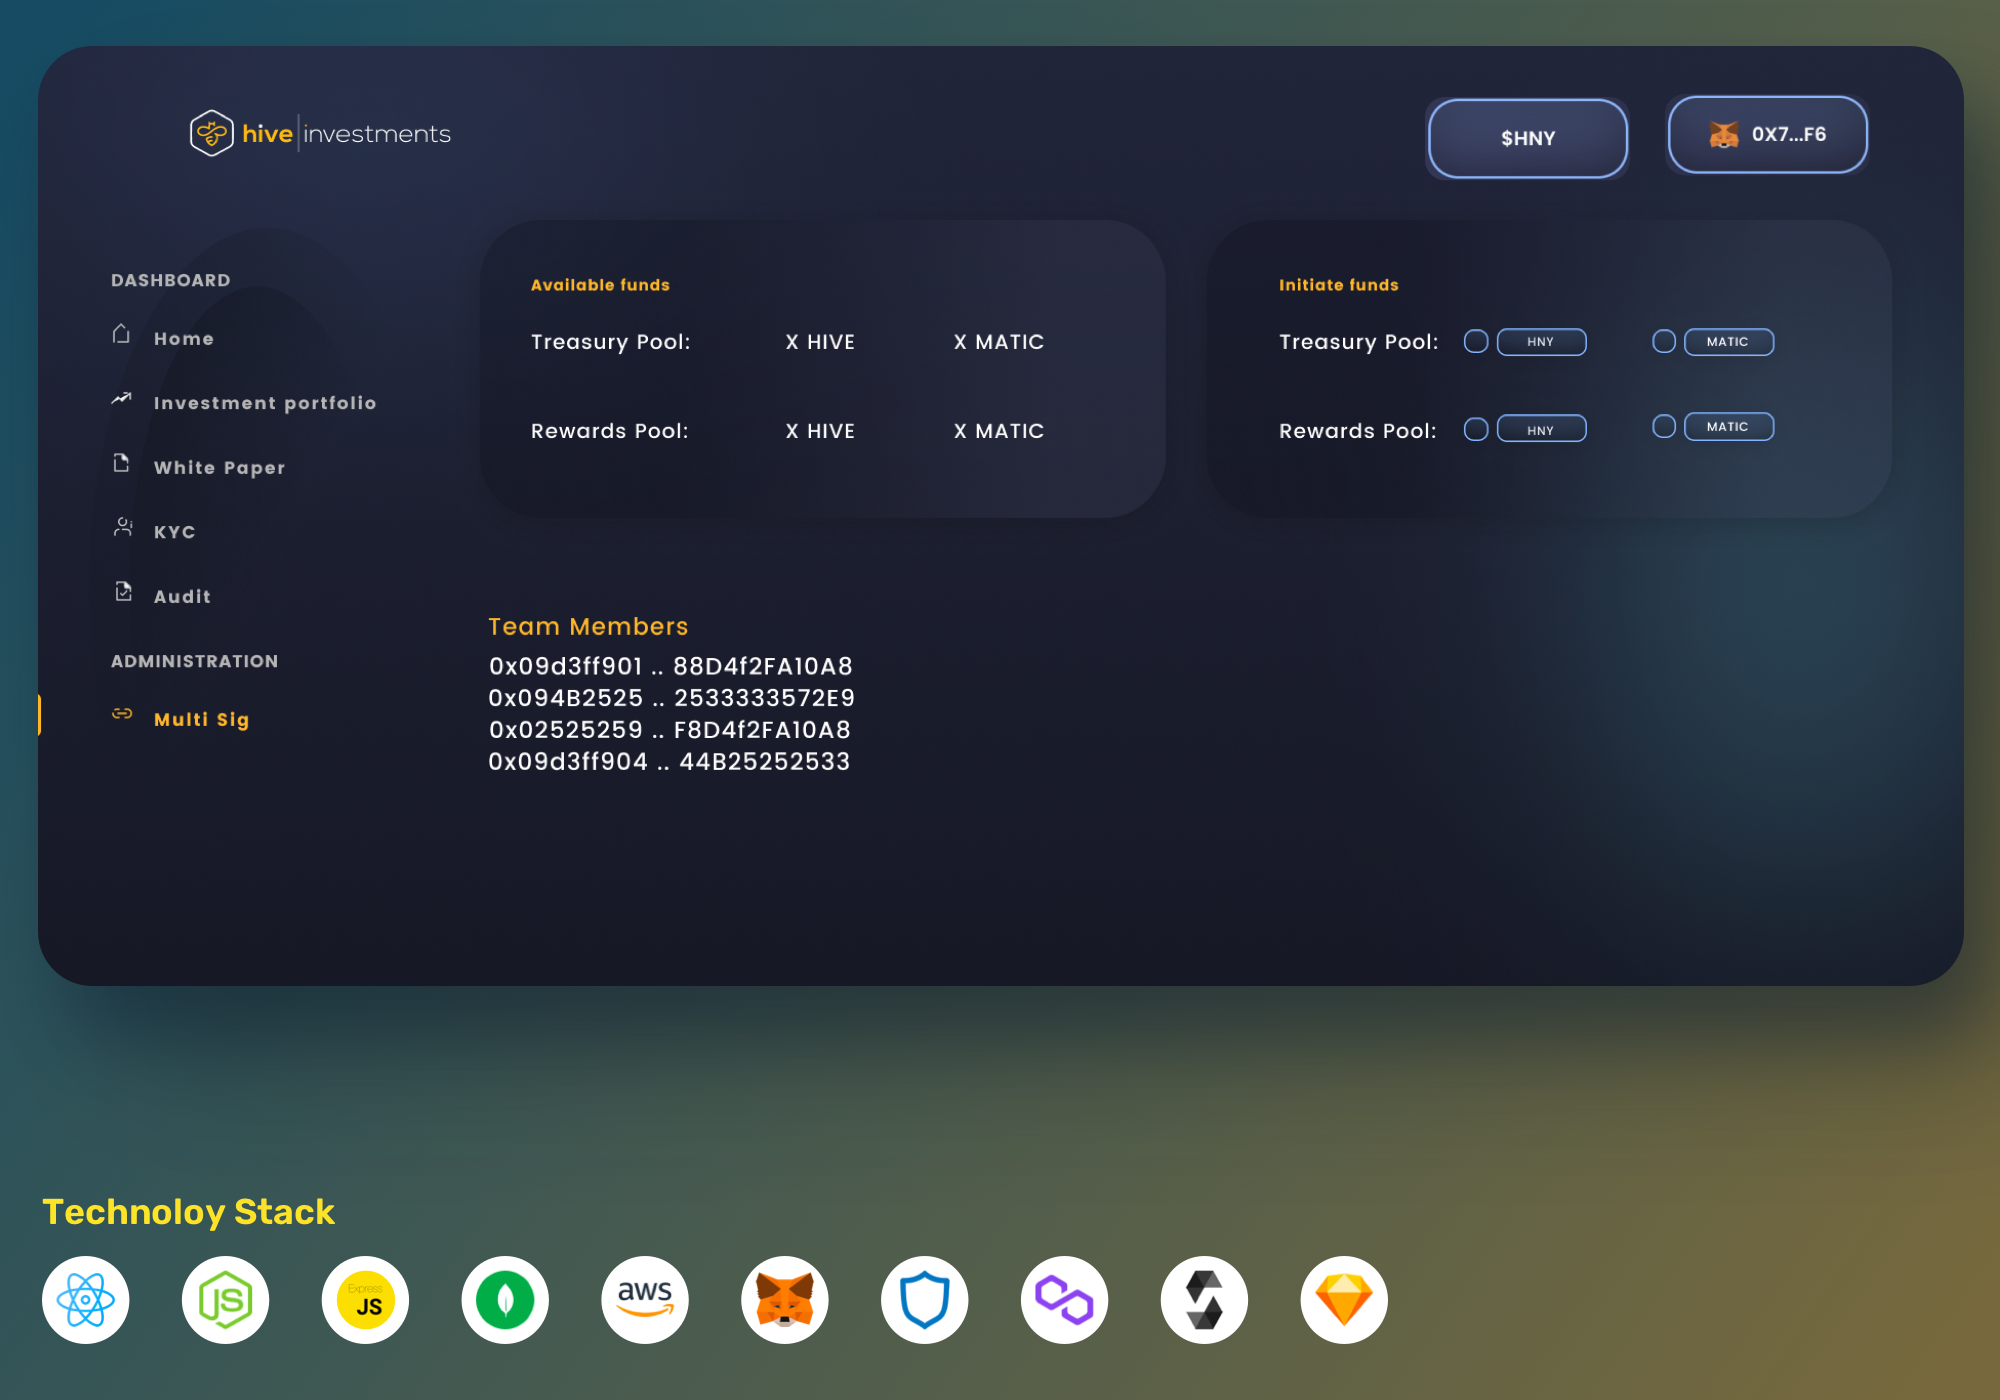This screenshot has width=2000, height=1400.
Task: Click the Solidity logo icon
Action: click(x=1204, y=1300)
